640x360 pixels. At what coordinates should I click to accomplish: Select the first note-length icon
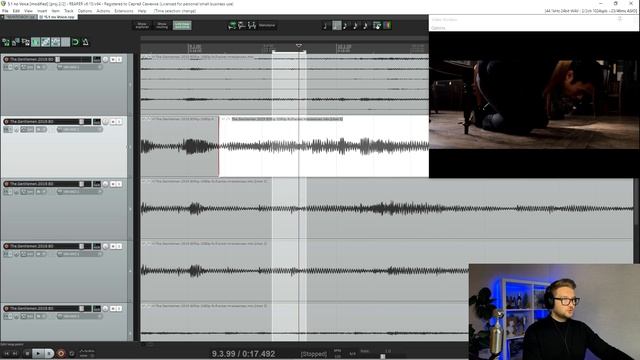point(326,26)
